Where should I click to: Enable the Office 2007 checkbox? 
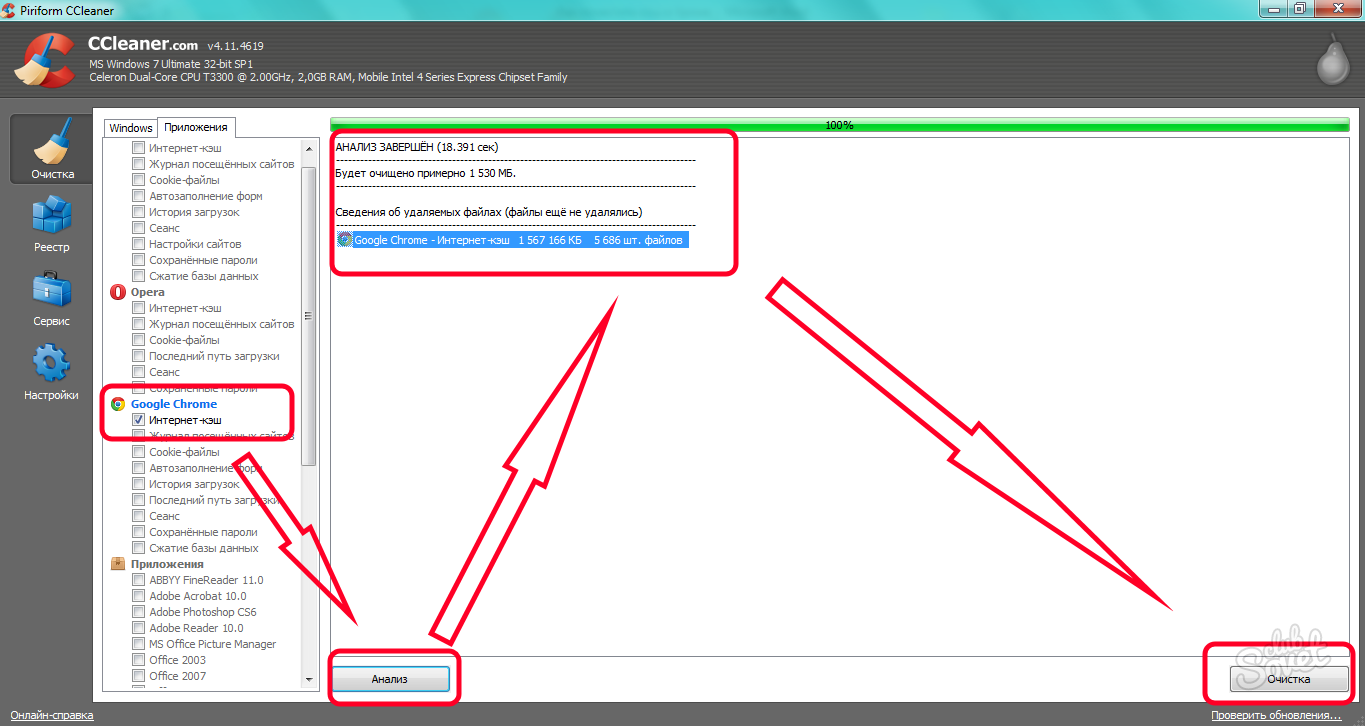point(139,676)
